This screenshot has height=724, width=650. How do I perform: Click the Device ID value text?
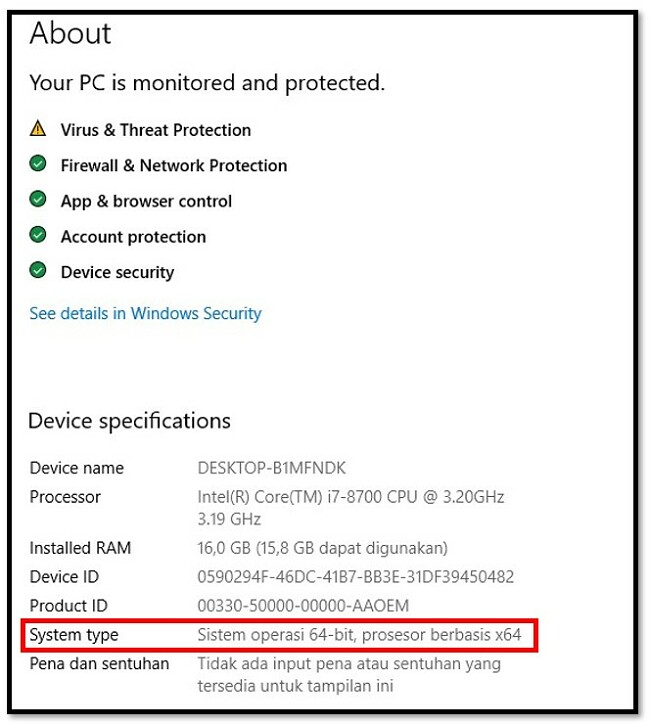(x=355, y=577)
